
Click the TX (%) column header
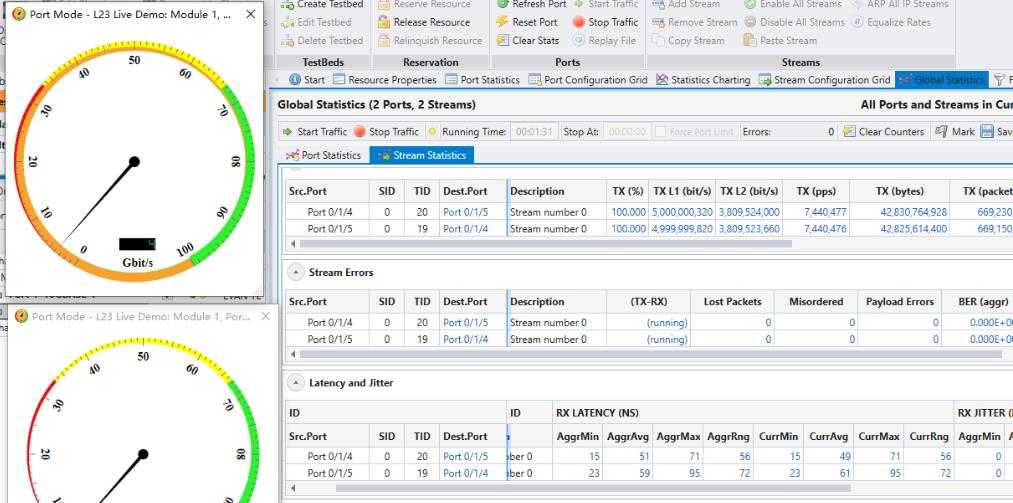(x=627, y=191)
